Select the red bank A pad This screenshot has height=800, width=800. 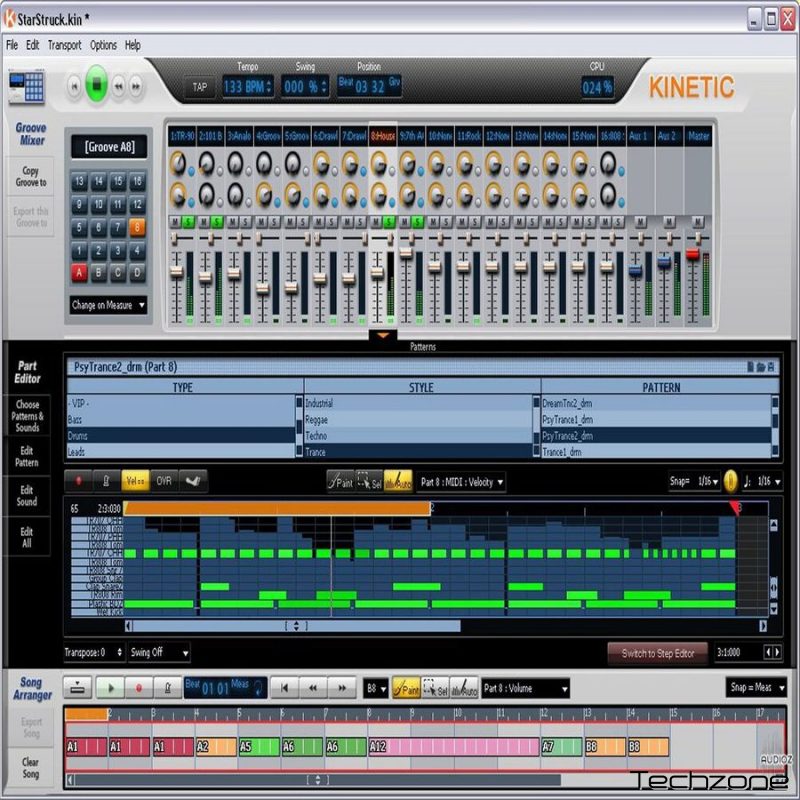tap(79, 273)
